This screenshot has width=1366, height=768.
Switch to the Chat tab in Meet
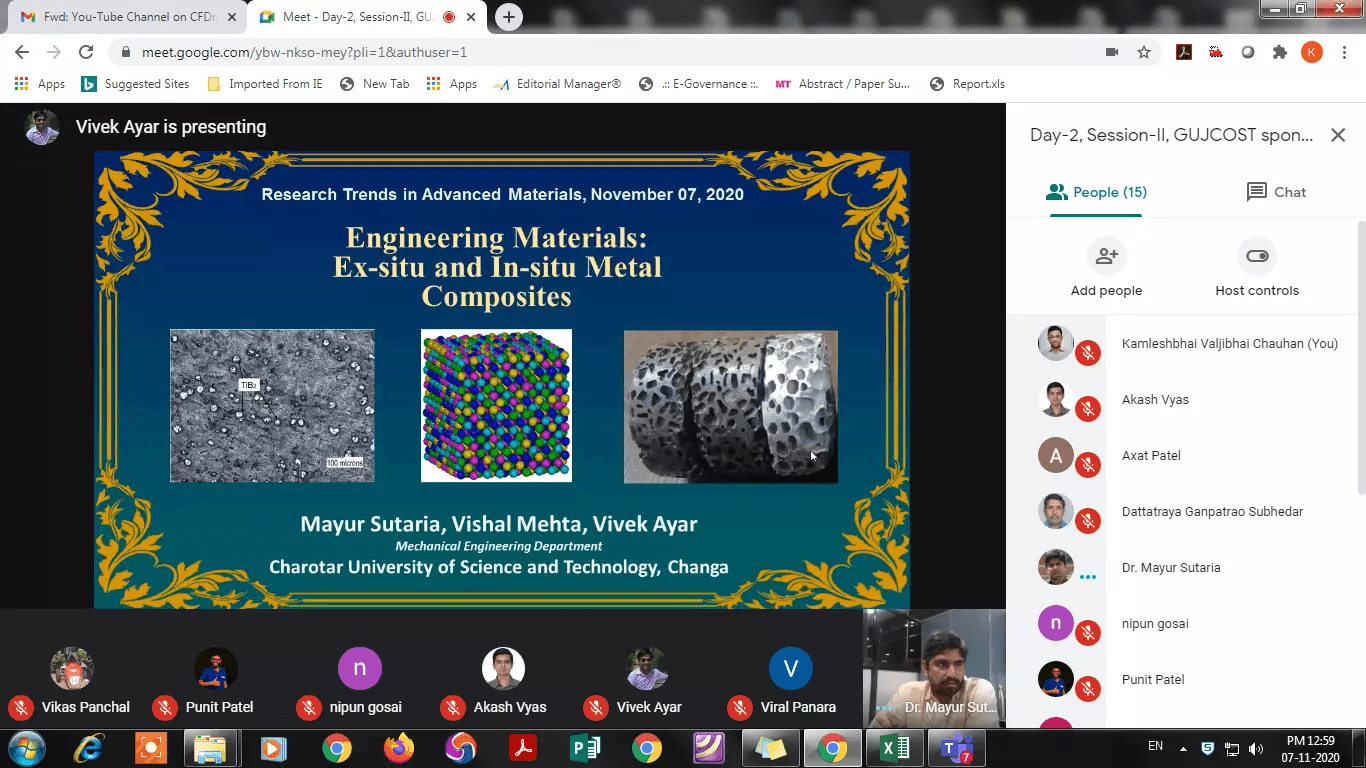pyautogui.click(x=1275, y=192)
